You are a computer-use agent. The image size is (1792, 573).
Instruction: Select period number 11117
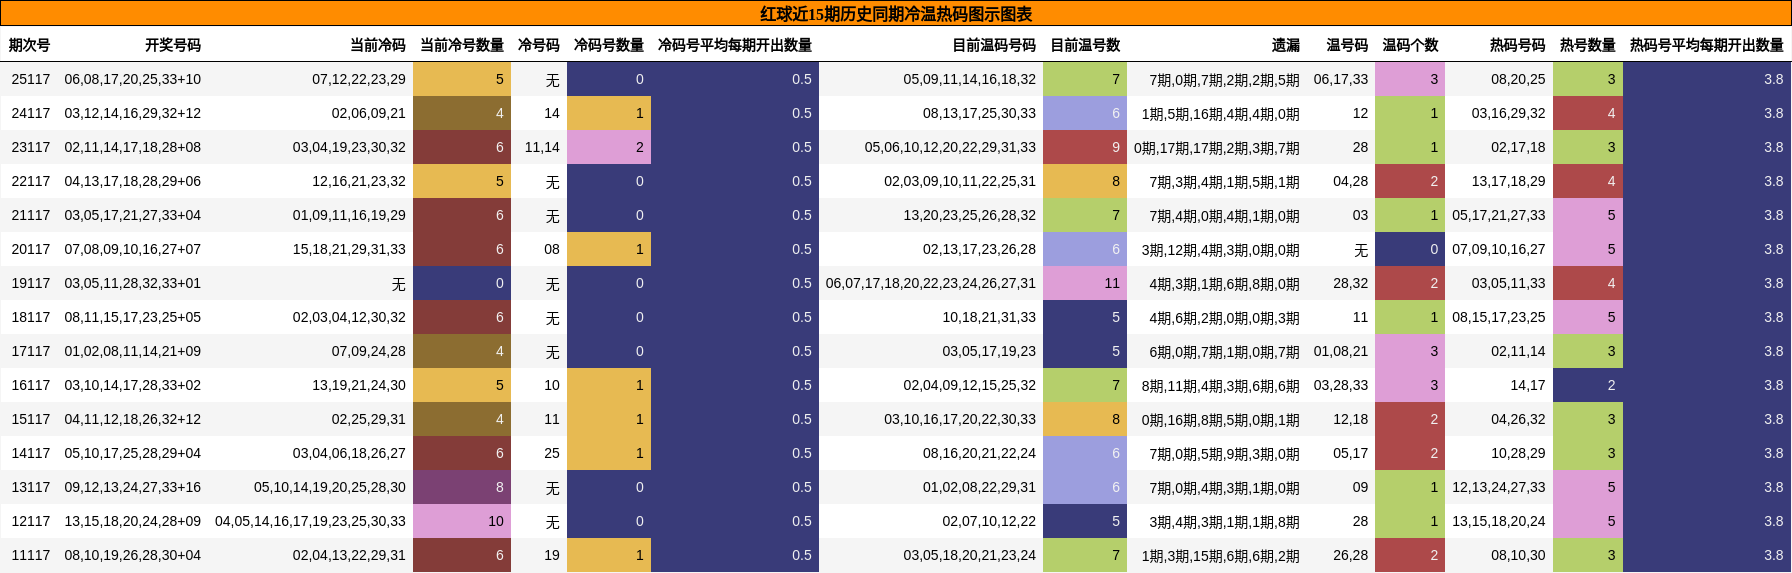tap(31, 555)
